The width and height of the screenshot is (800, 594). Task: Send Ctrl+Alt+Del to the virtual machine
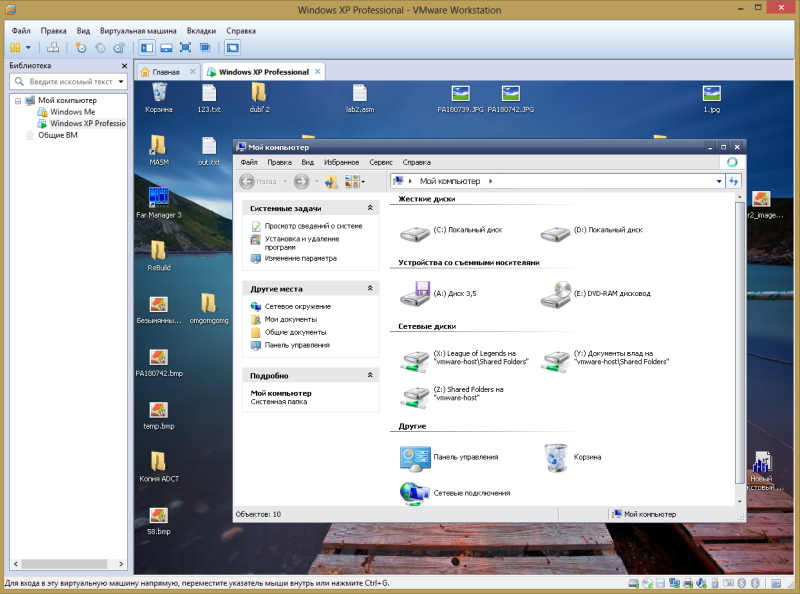(53, 47)
